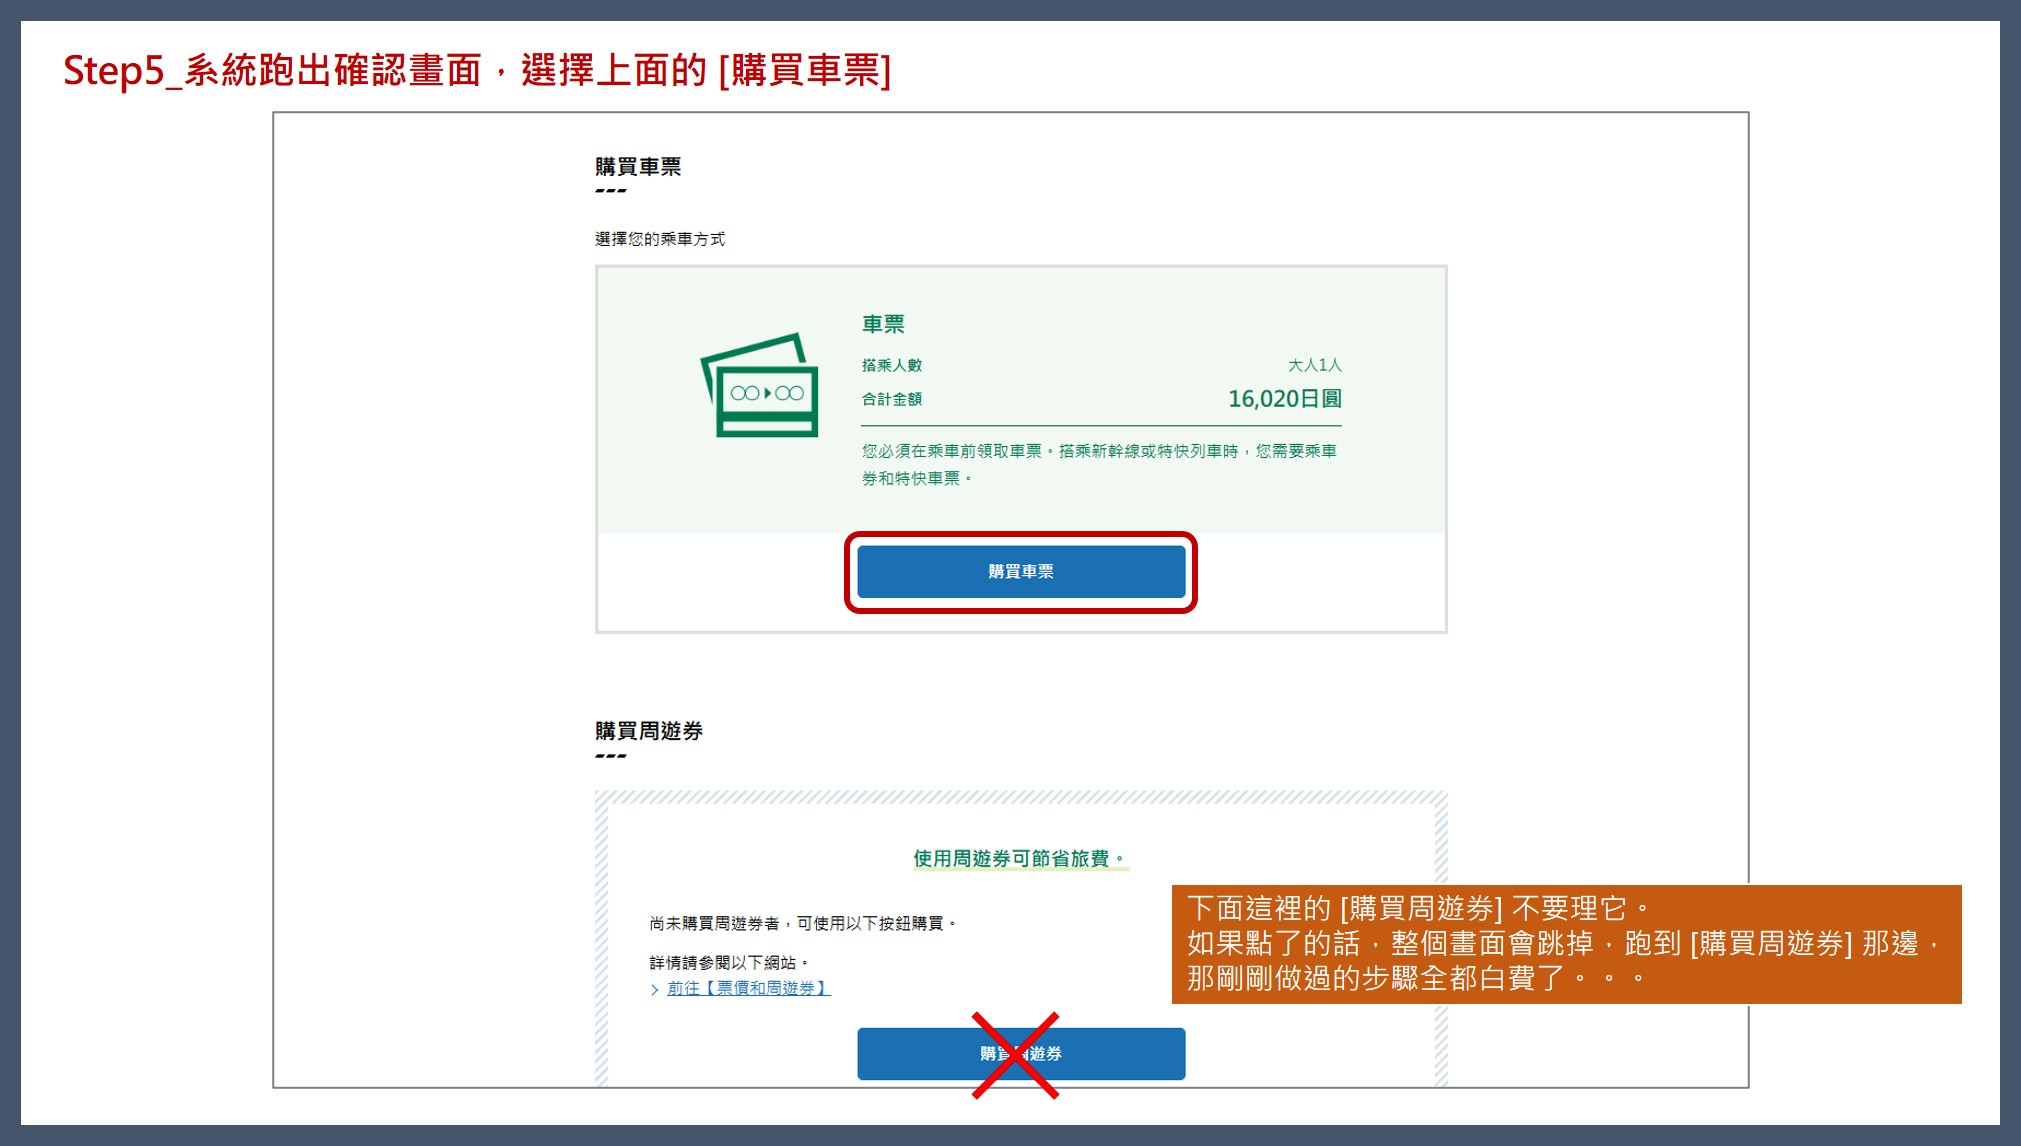Click the blue 購買車票 button

(1020, 571)
